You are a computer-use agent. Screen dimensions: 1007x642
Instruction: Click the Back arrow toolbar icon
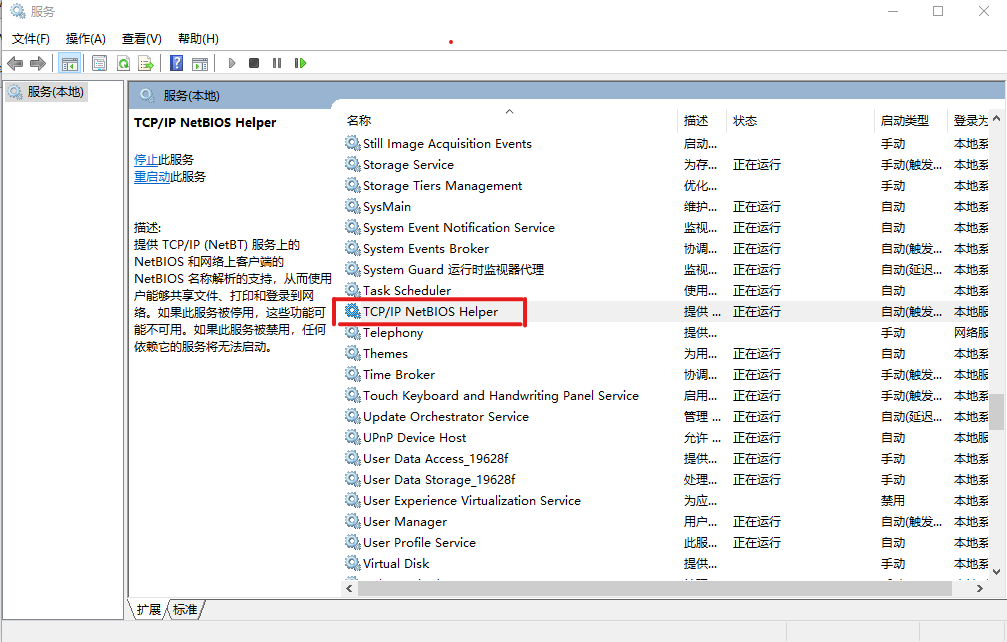point(15,63)
